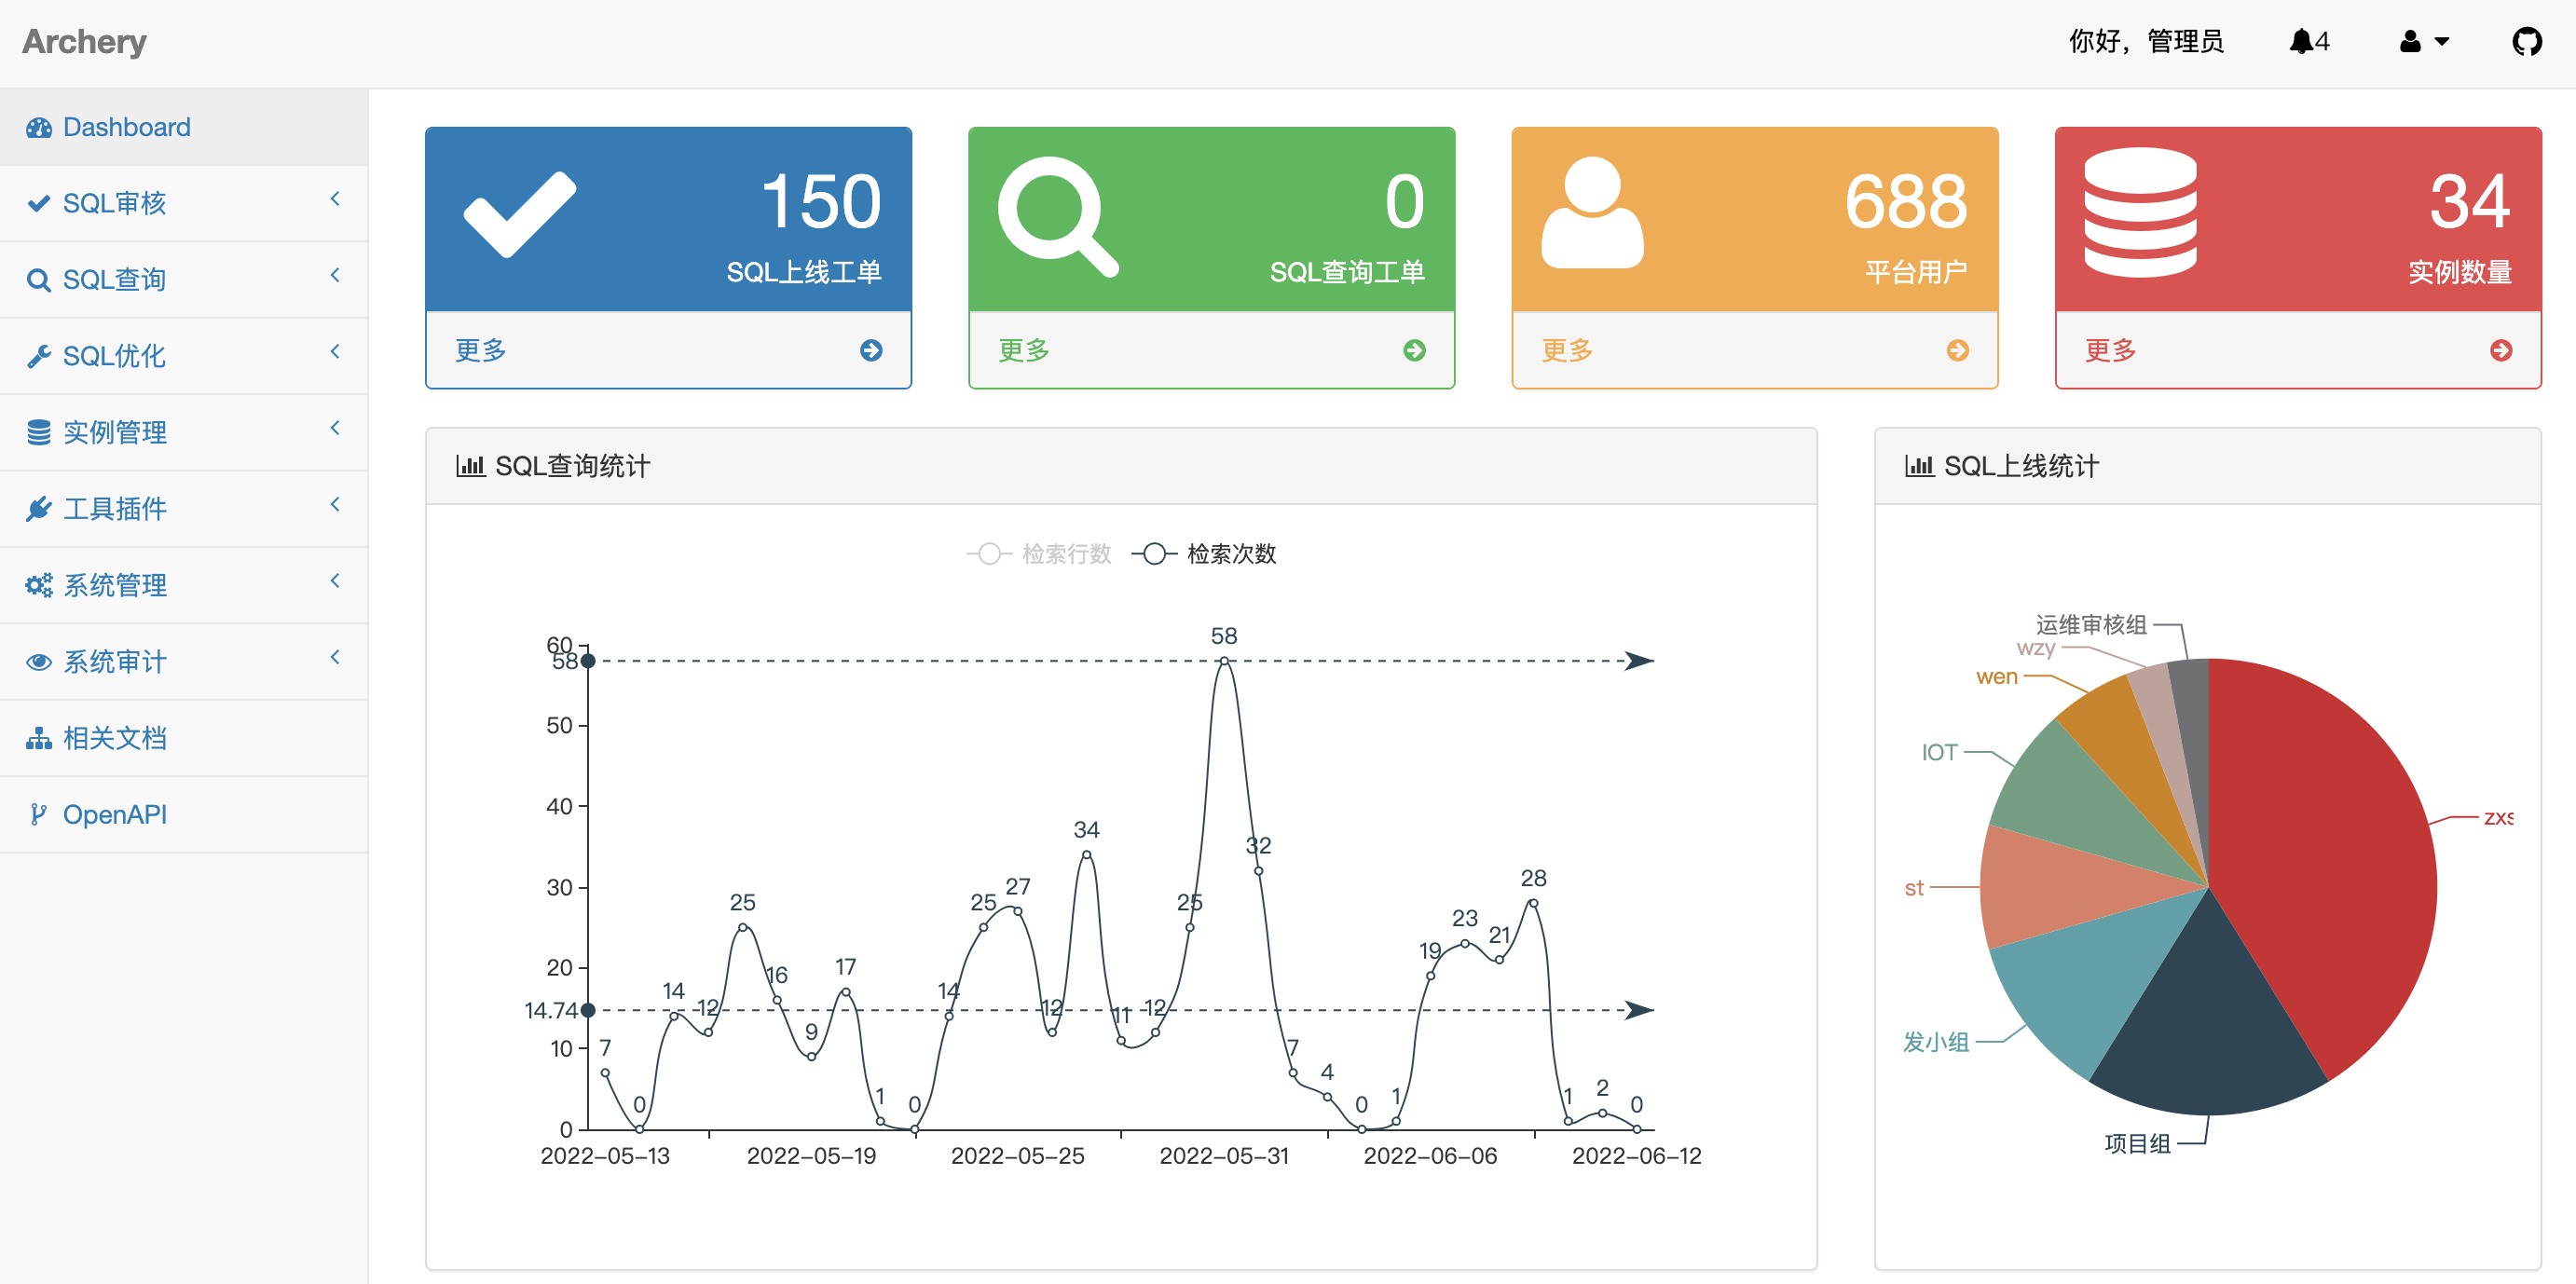Hide the 检索次数 series via its legend
This screenshot has height=1284, width=2576.
point(1205,553)
